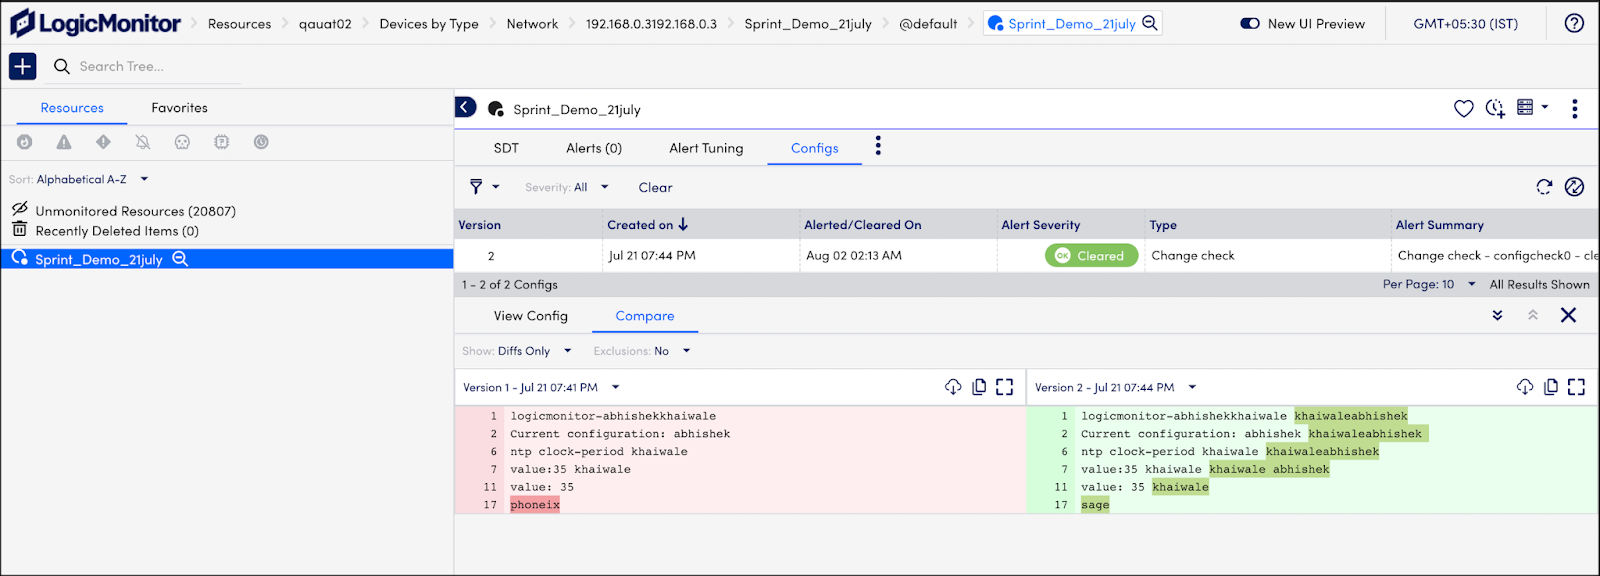Viewport: 1600px width, 576px height.
Task: Collapse the tree panel with left chevron
Action: pos(465,106)
